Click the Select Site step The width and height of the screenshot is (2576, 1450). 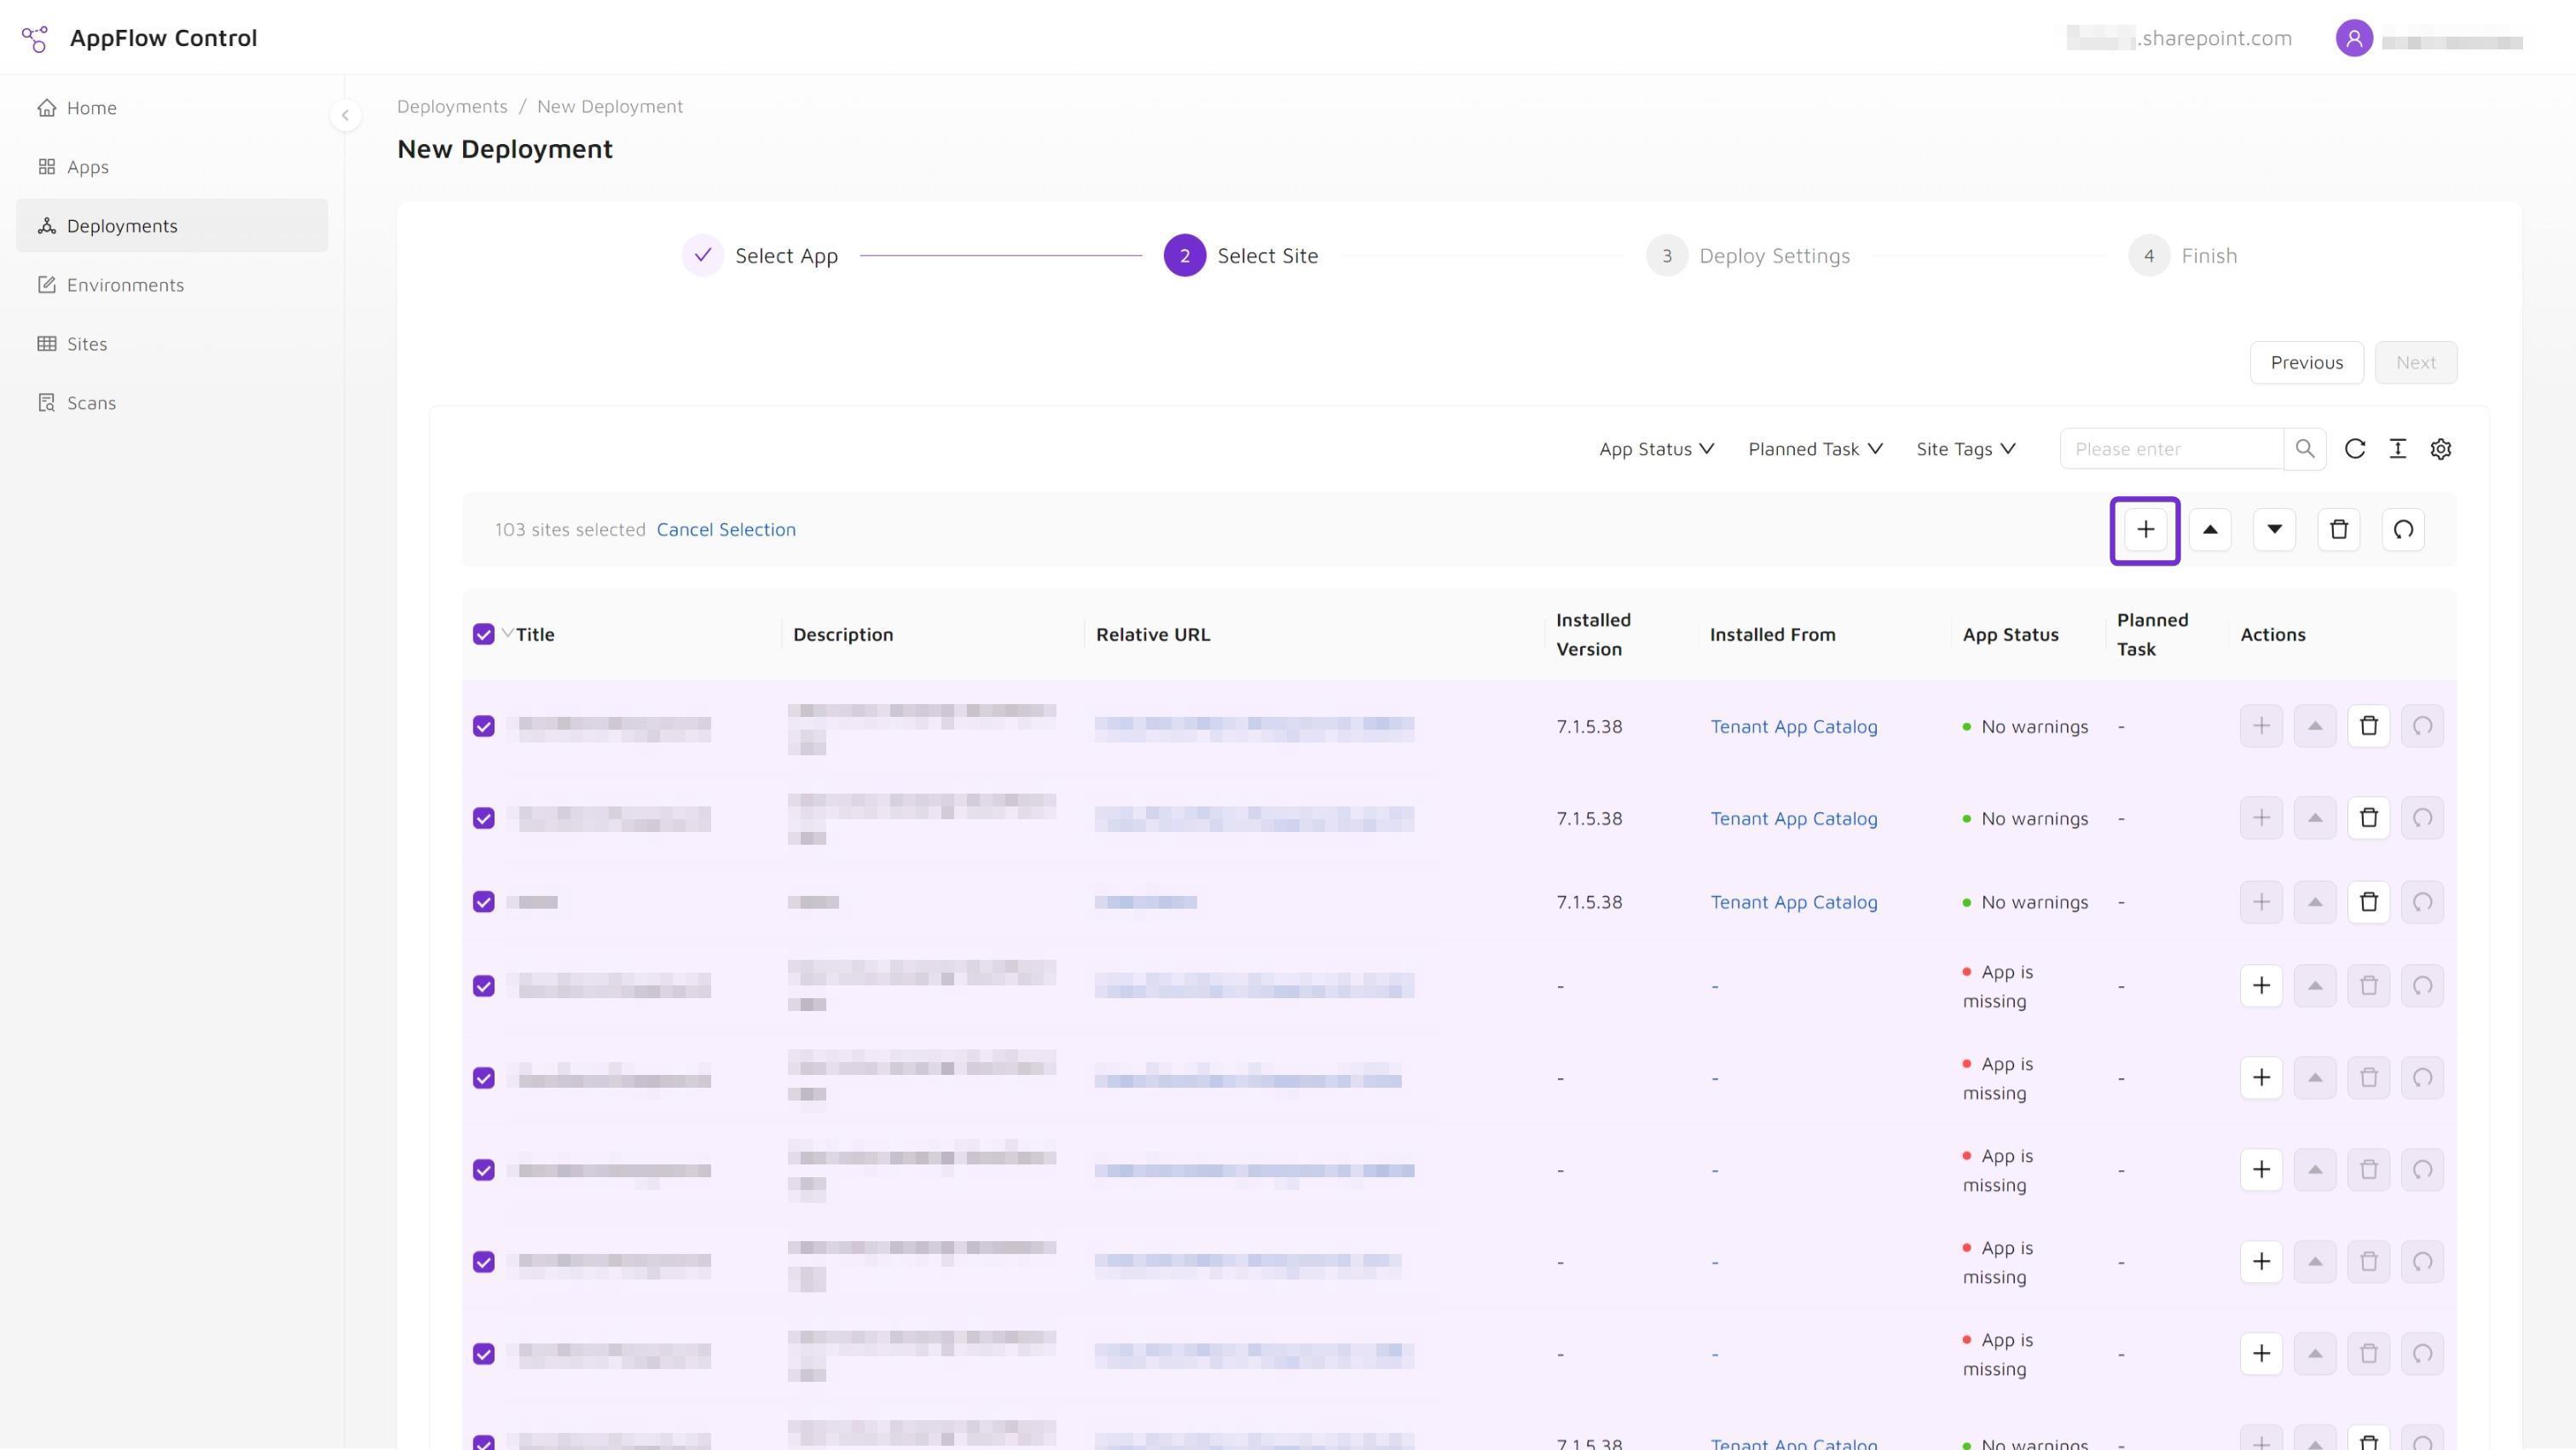coord(1241,256)
